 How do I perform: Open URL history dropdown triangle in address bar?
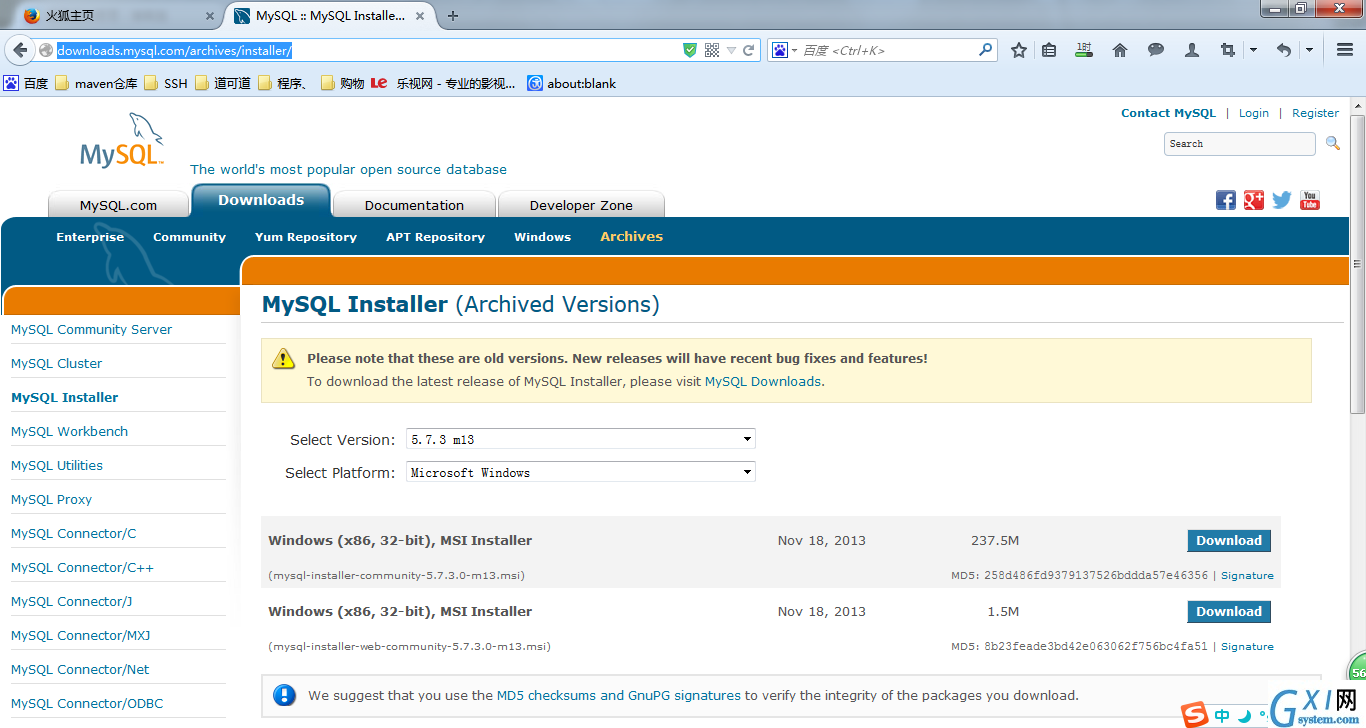coord(731,51)
